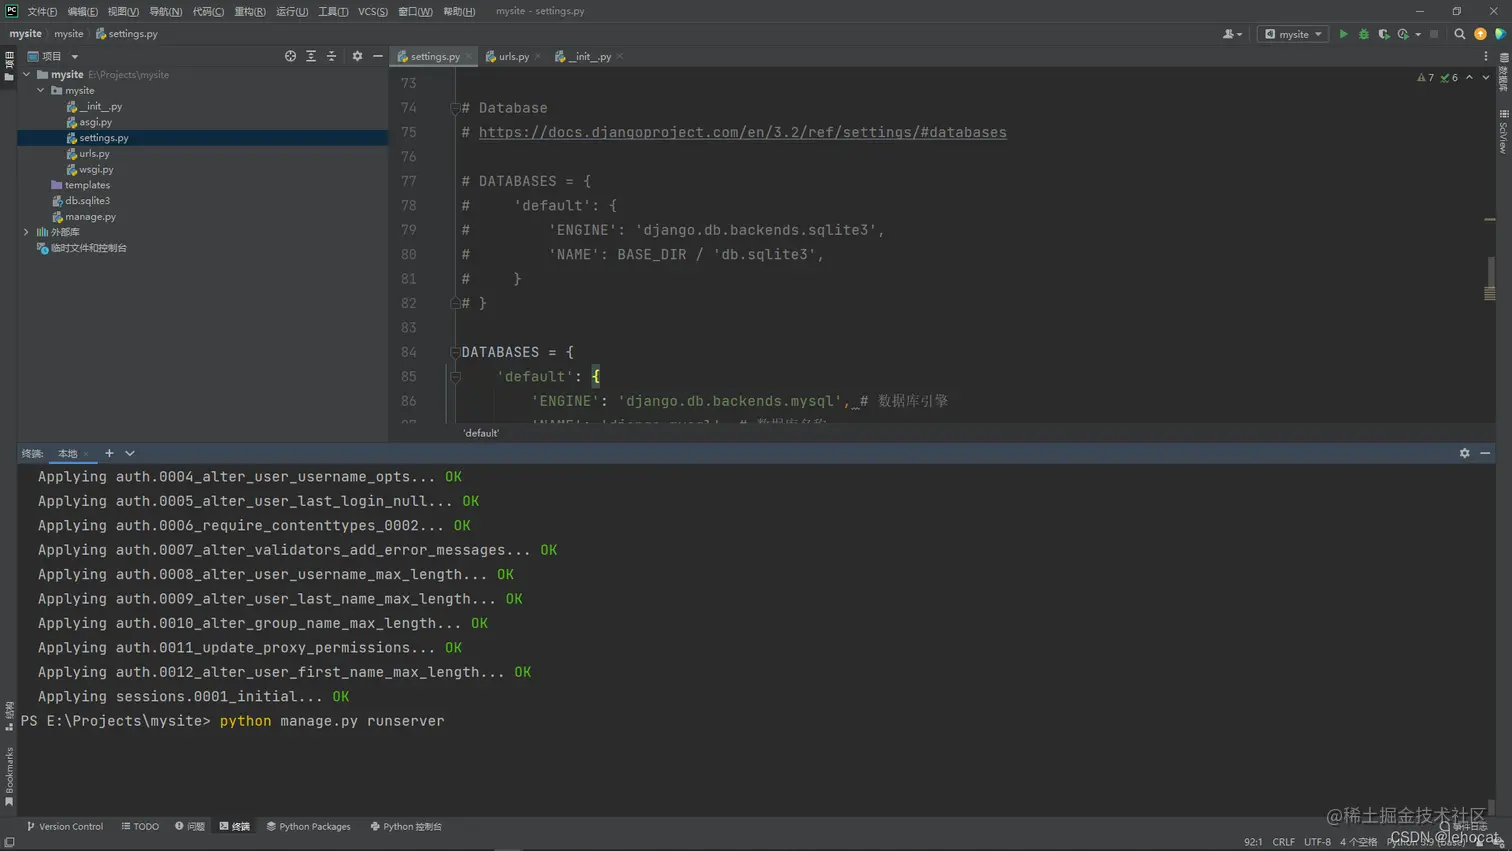Click the CRLF line separator status
The height and width of the screenshot is (851, 1512).
point(1283,842)
